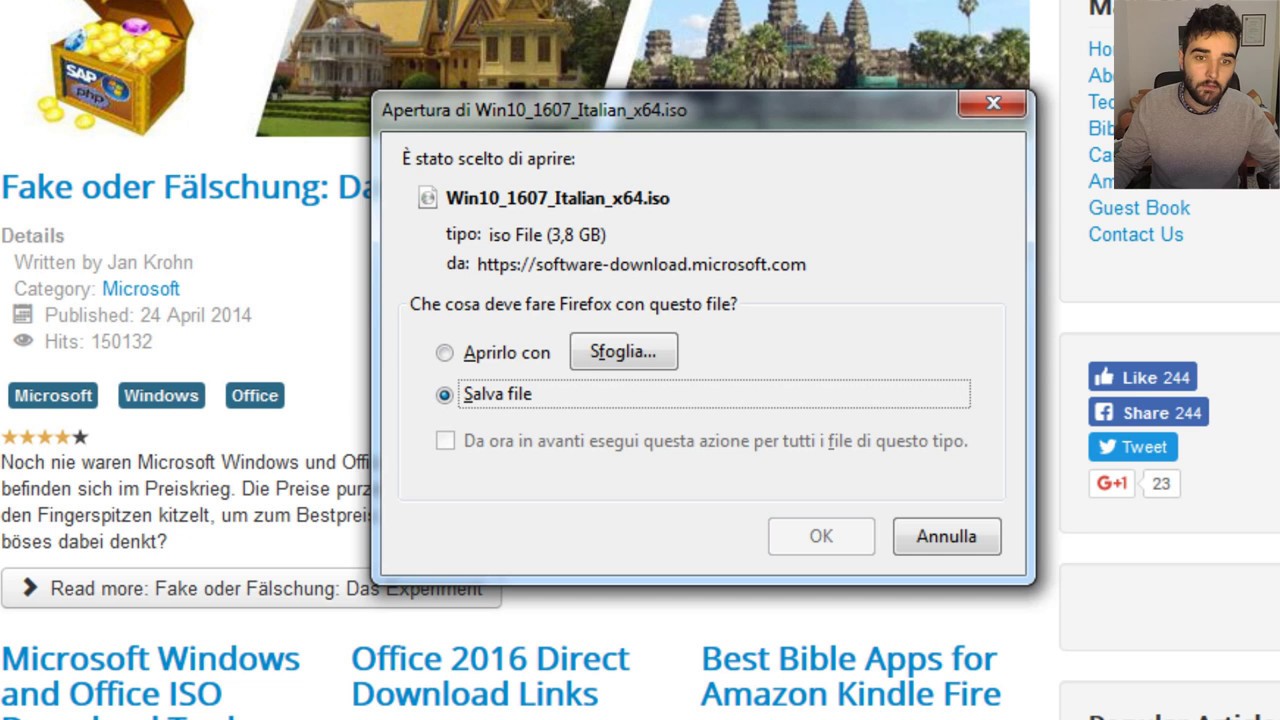Screen dimensions: 1280x720
Task: Confirm the download with OK button
Action: coord(821,536)
